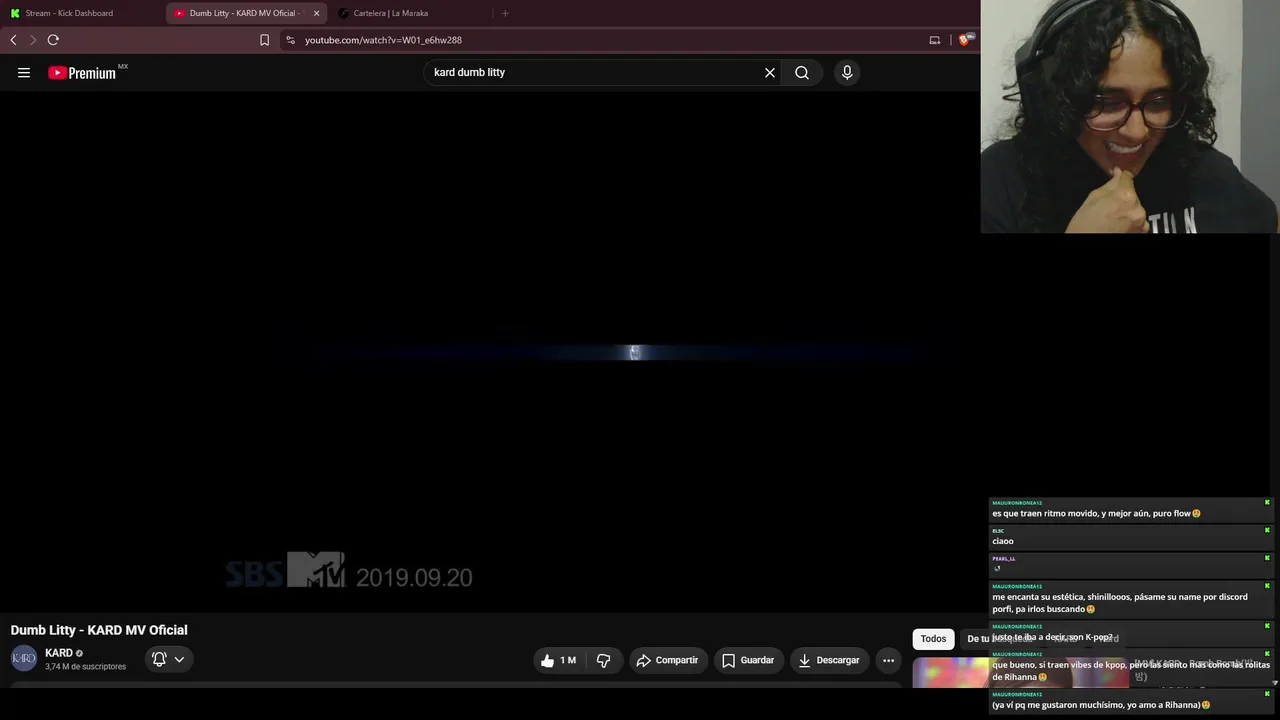1280x720 pixels.
Task: Select the youtube.com address bar URL
Action: (383, 40)
